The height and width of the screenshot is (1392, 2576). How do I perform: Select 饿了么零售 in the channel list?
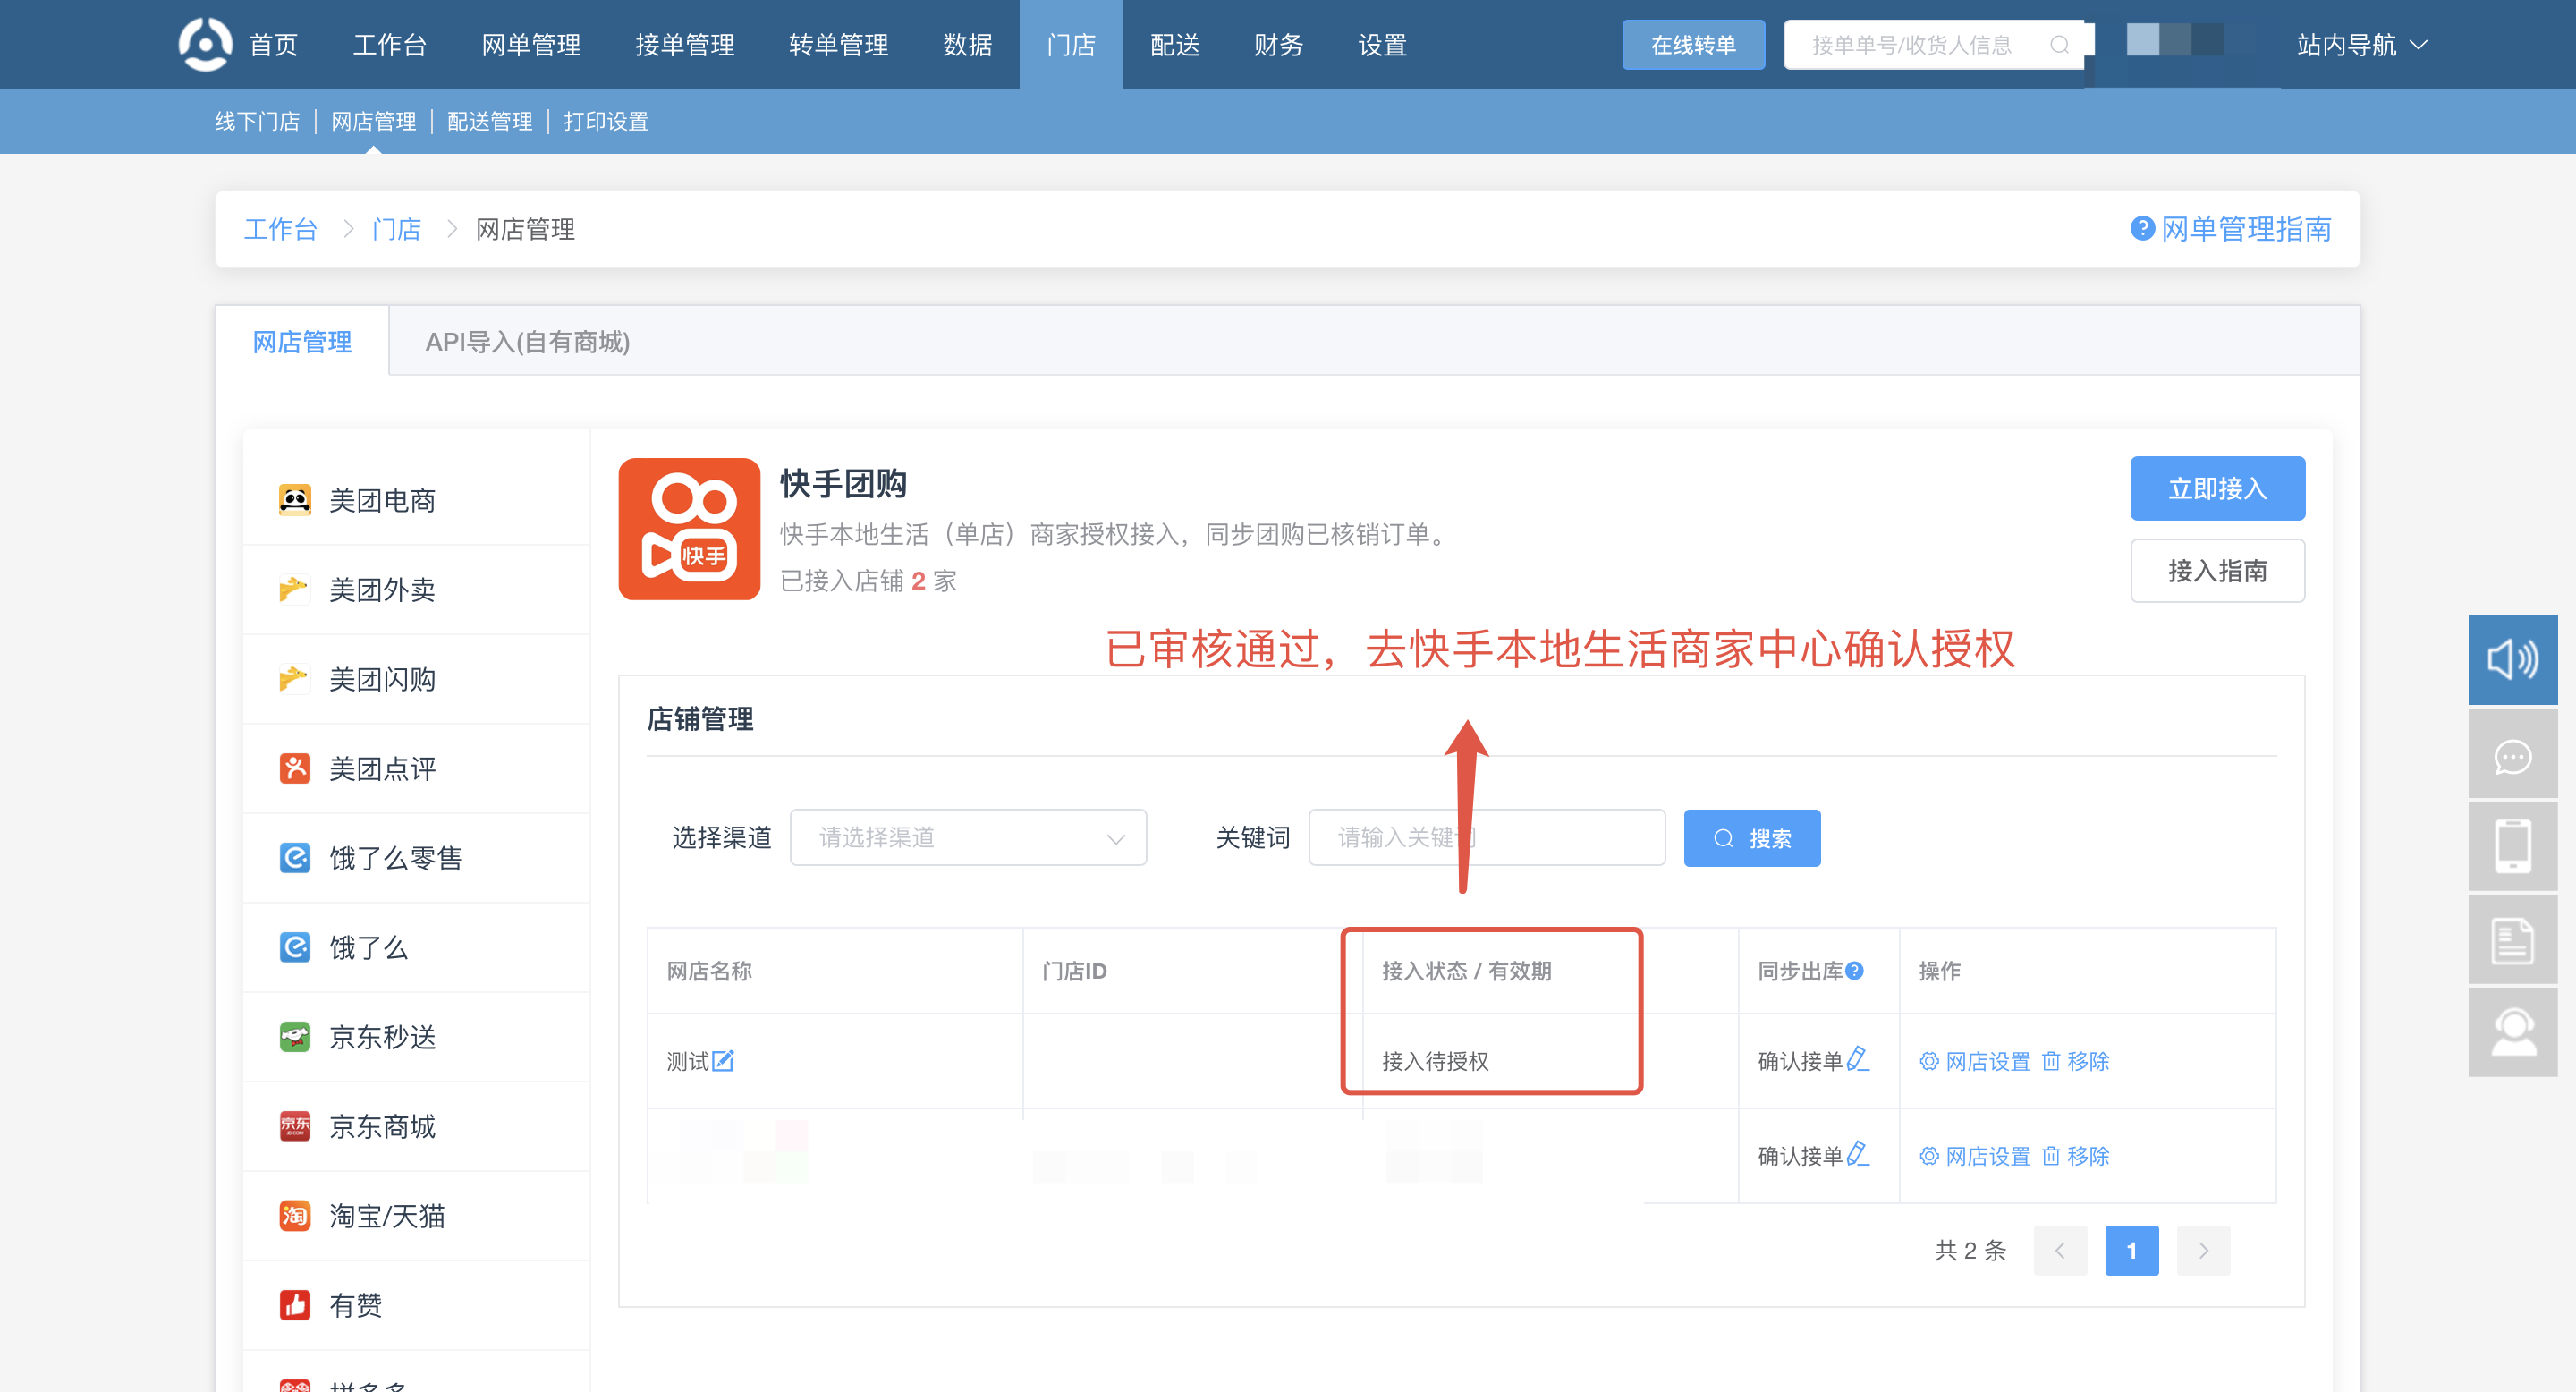point(416,858)
